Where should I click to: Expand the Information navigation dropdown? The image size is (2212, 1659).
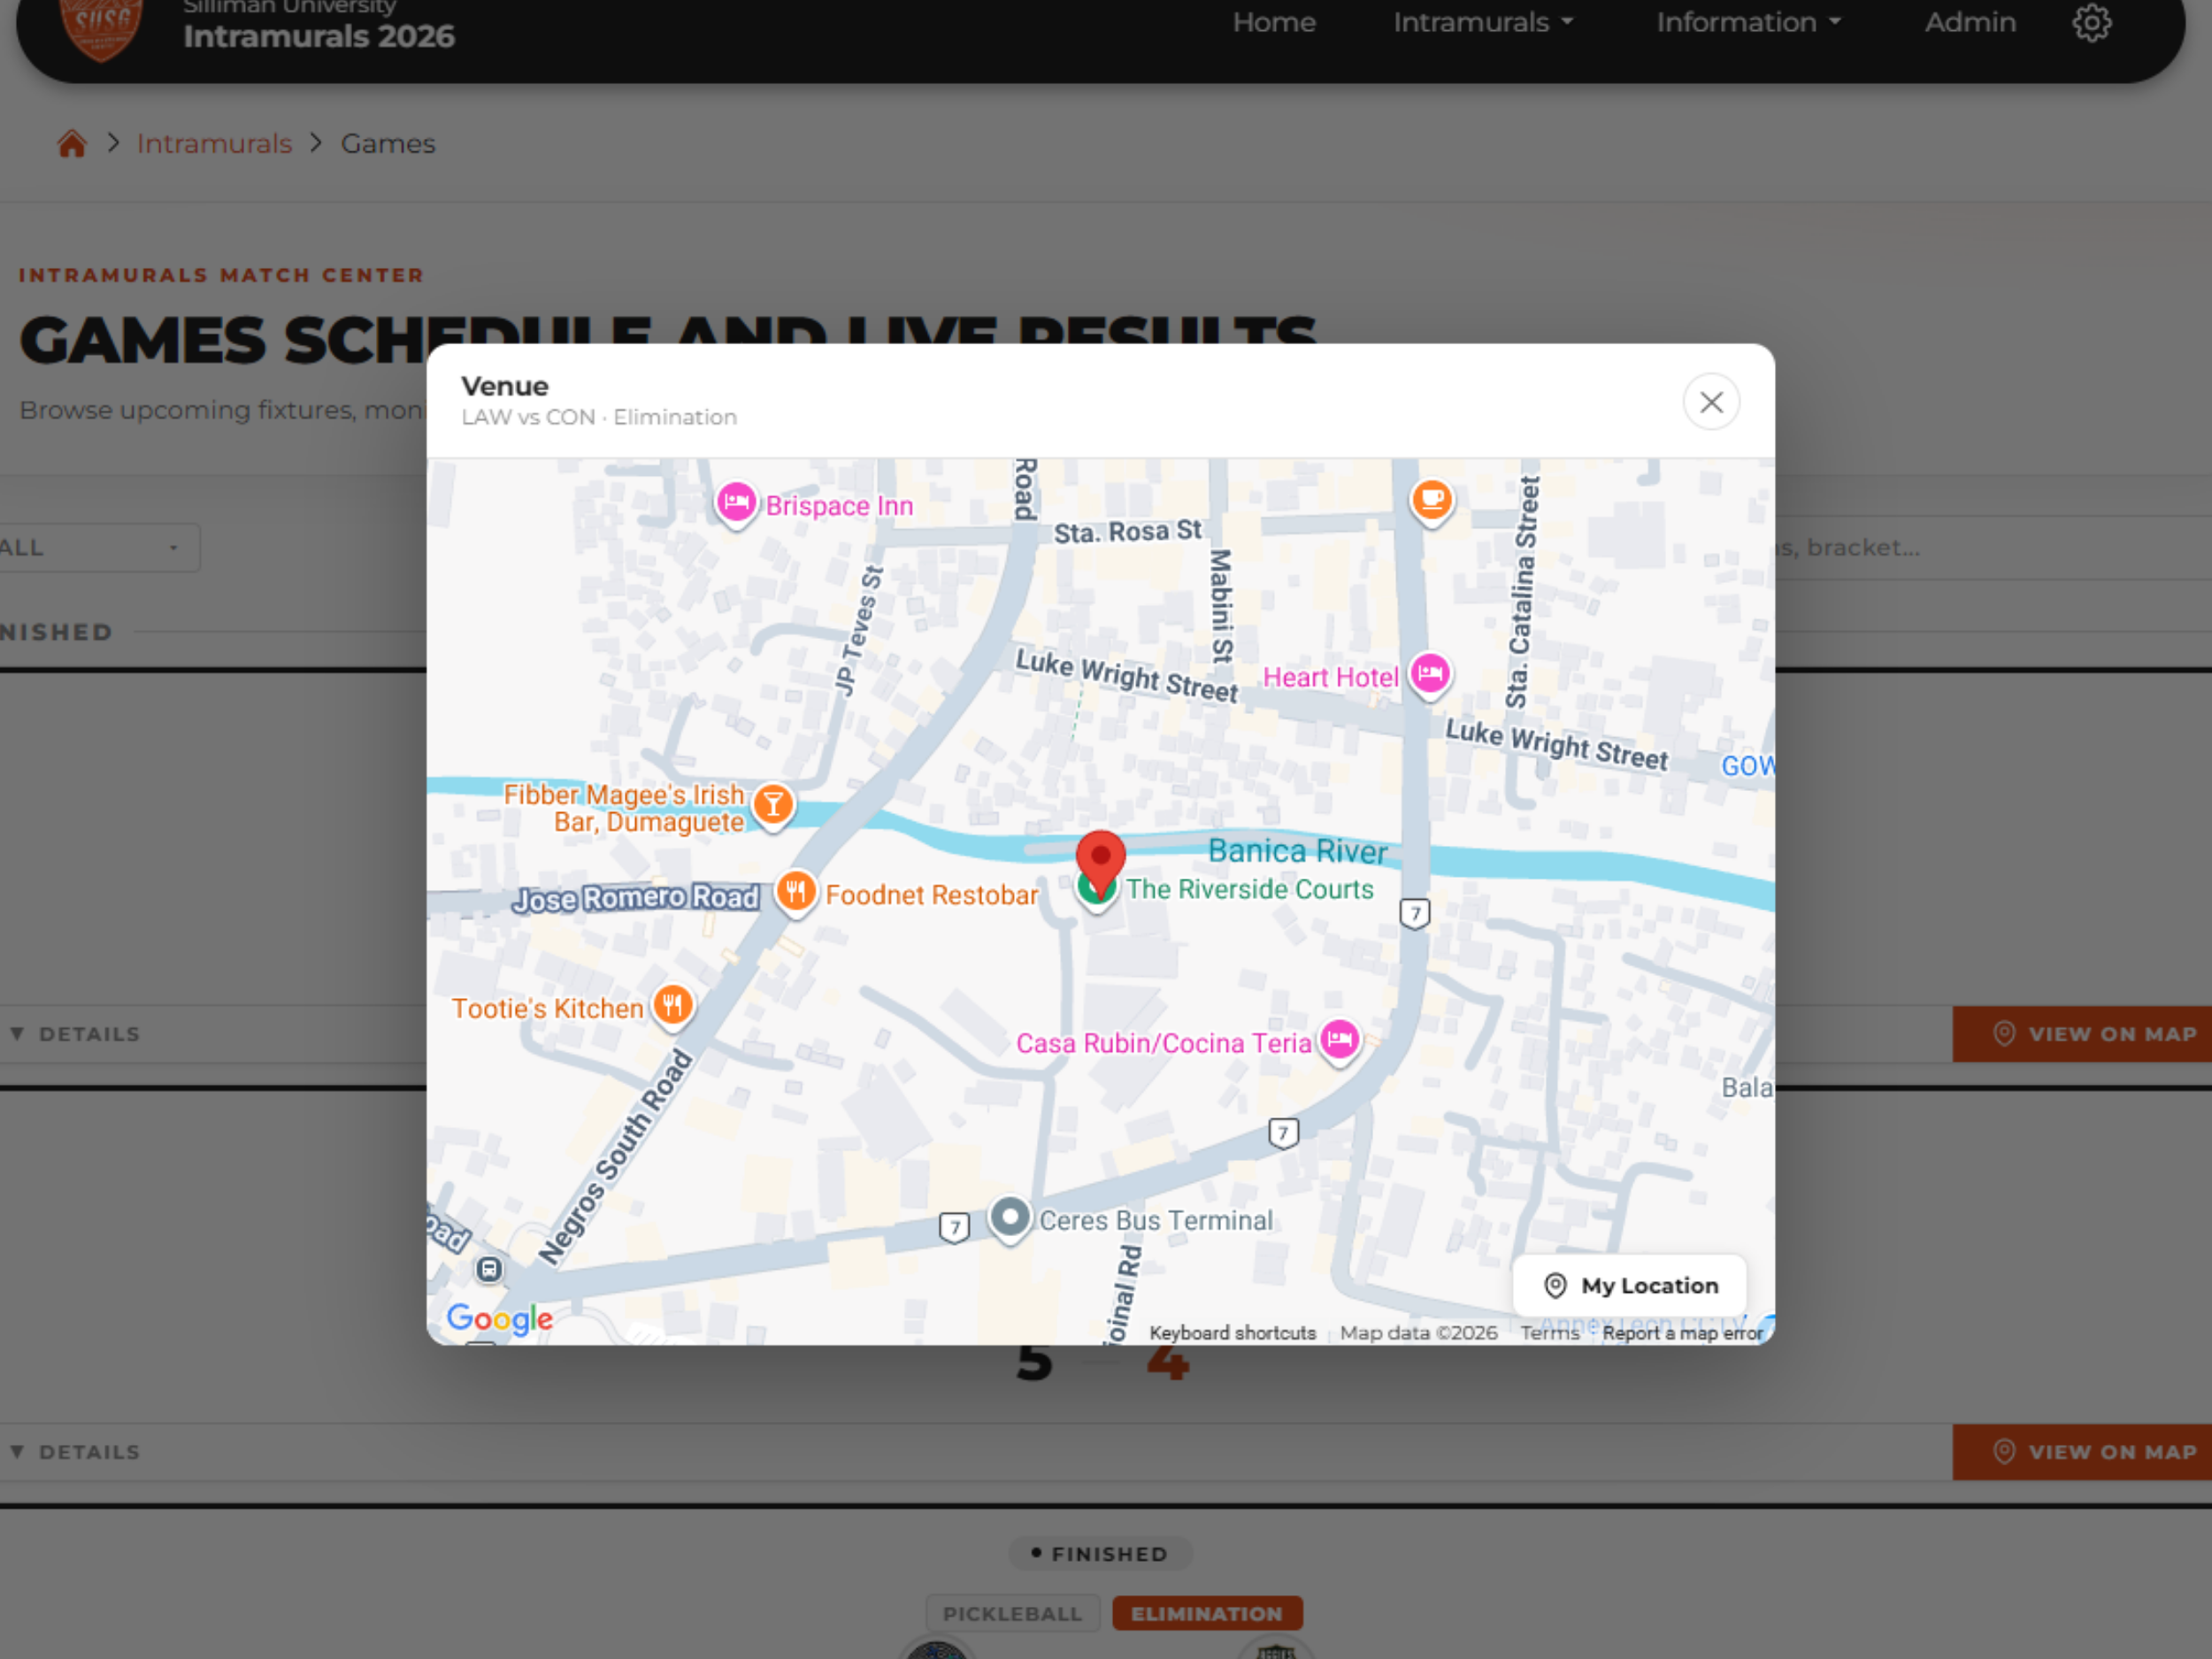[x=1748, y=22]
